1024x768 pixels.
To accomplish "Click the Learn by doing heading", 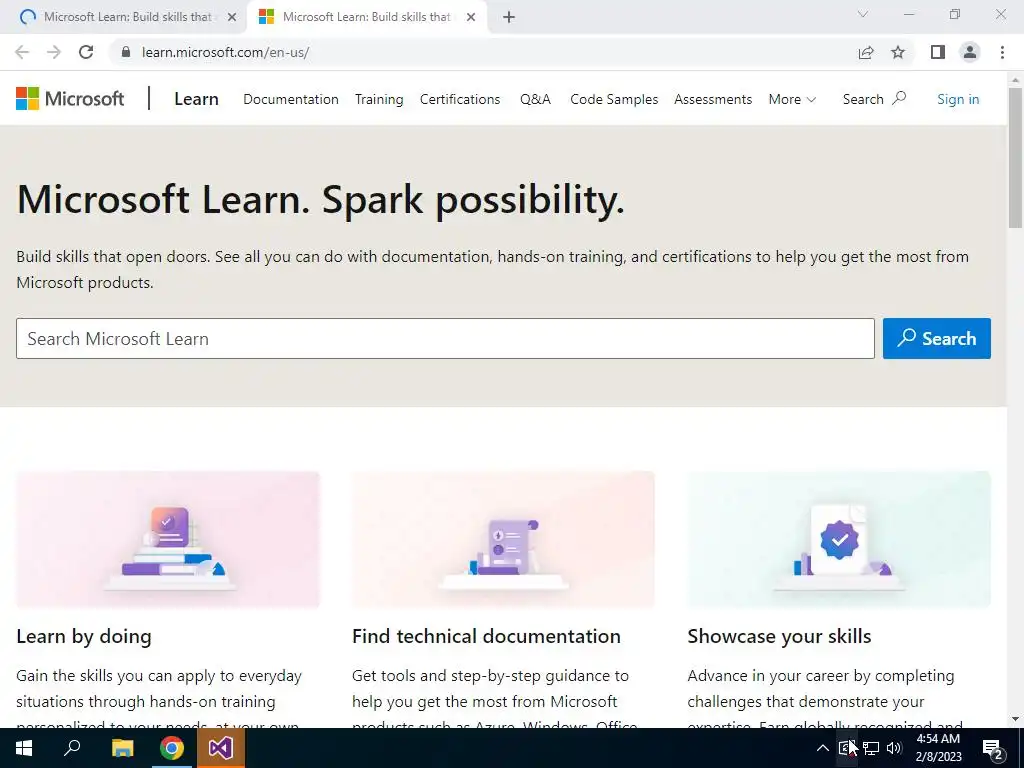I will click(x=84, y=636).
